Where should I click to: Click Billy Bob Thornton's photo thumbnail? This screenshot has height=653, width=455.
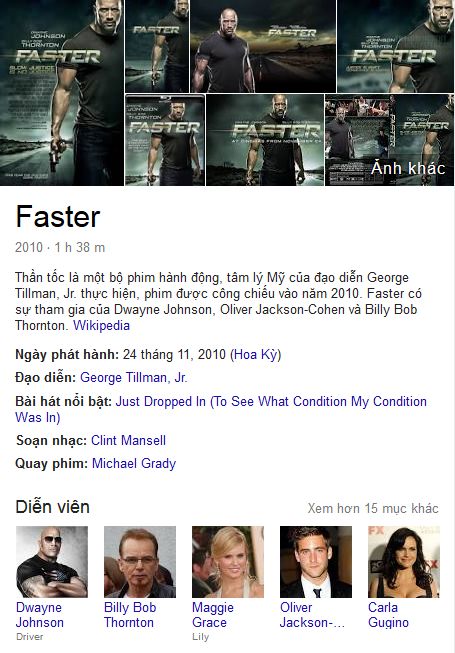pyautogui.click(x=140, y=562)
